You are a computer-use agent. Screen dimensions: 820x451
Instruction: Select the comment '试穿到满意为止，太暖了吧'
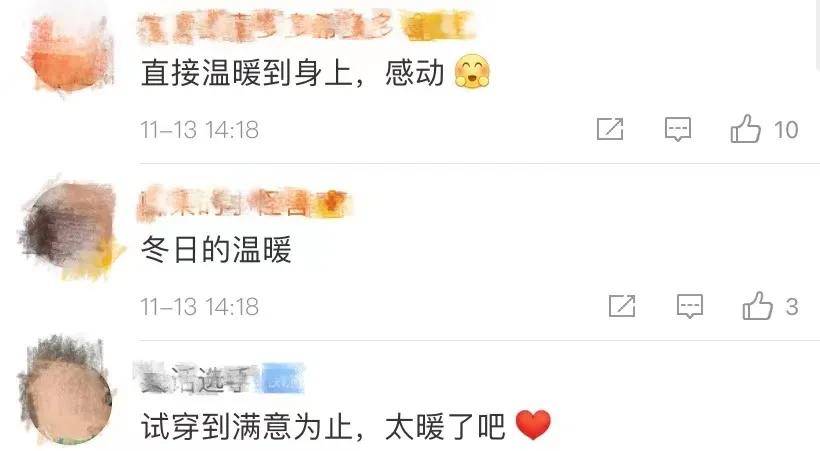(x=323, y=426)
